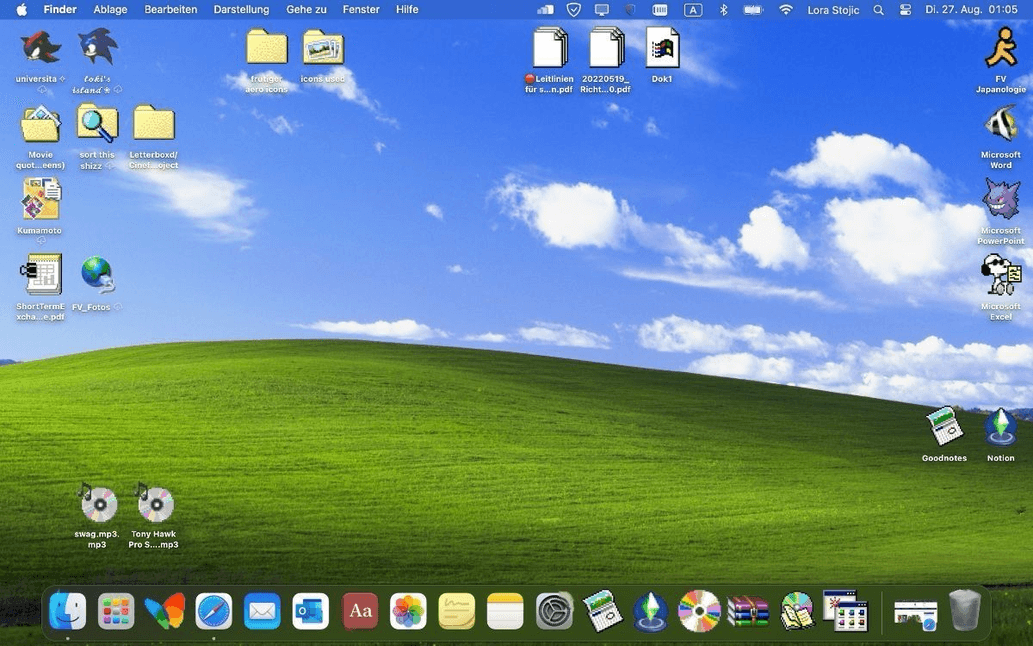
Task: Open Goodnotes from the desktop
Action: [x=944, y=427]
